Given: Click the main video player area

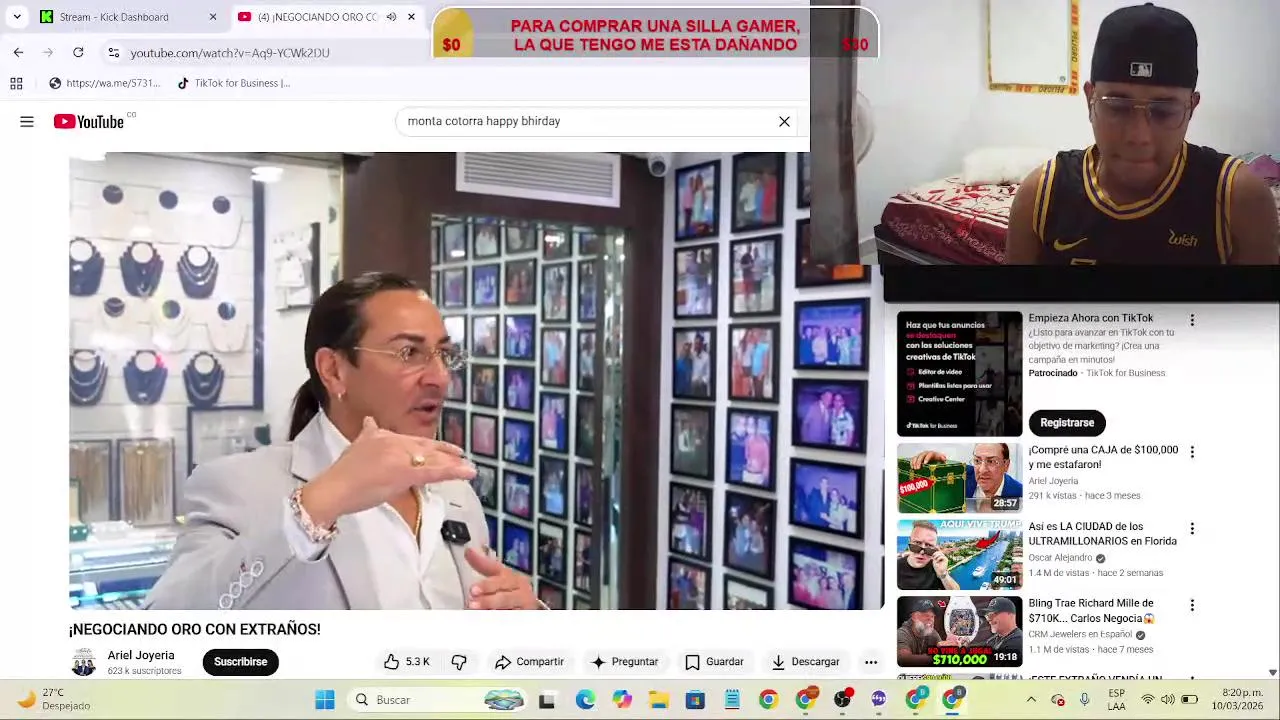Looking at the screenshot, I should tap(476, 381).
